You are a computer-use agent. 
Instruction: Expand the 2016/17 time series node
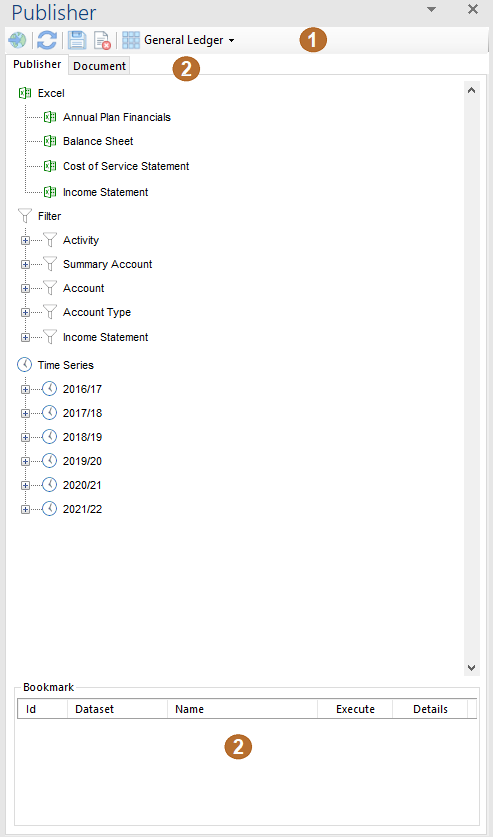click(x=25, y=389)
